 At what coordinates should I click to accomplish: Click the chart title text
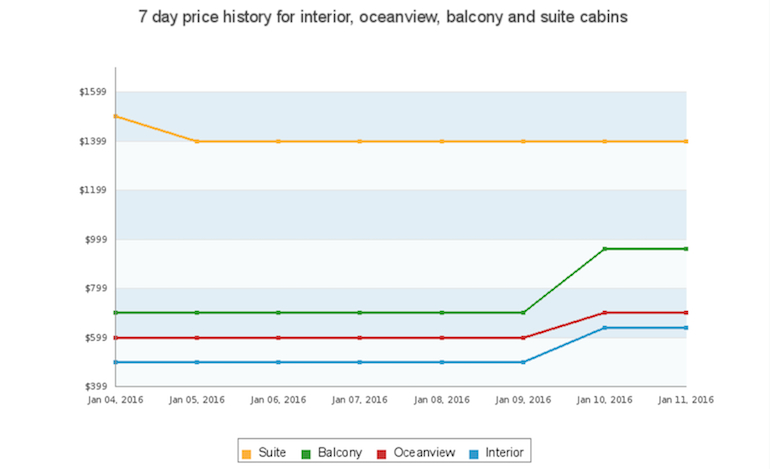pos(383,18)
